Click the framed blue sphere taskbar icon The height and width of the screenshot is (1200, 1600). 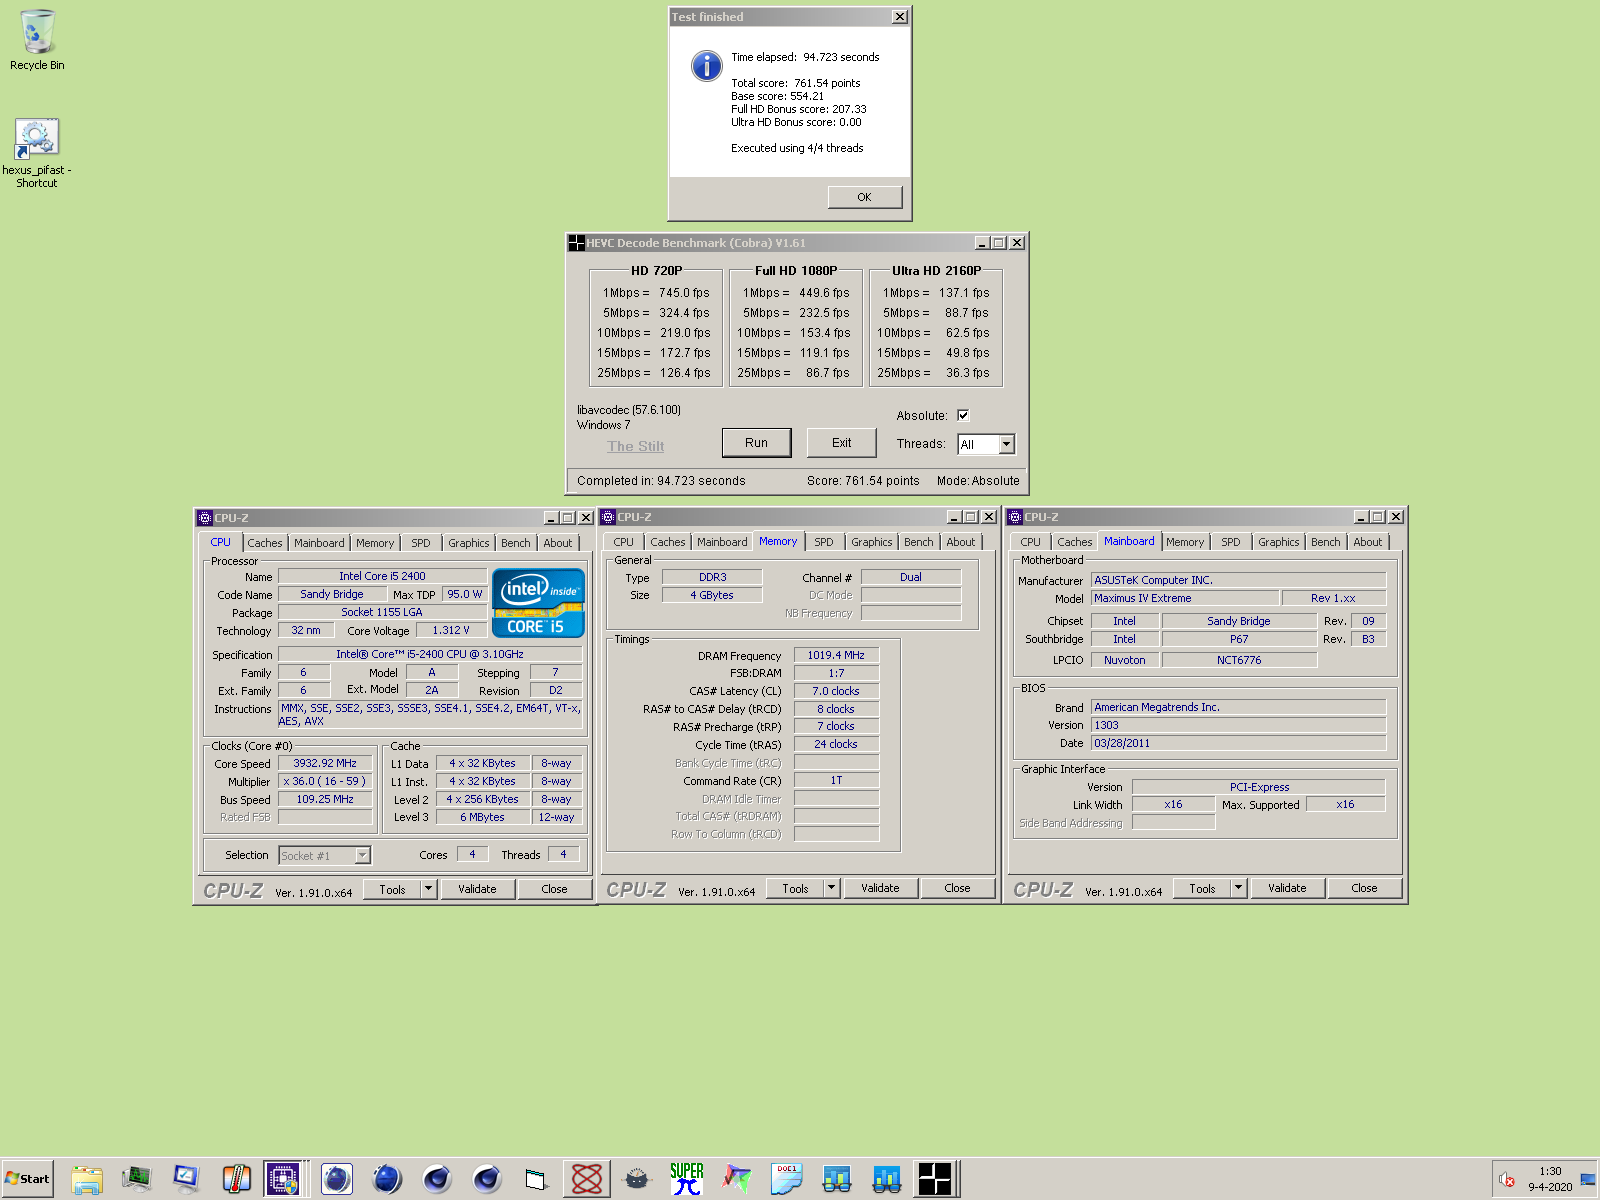(337, 1179)
